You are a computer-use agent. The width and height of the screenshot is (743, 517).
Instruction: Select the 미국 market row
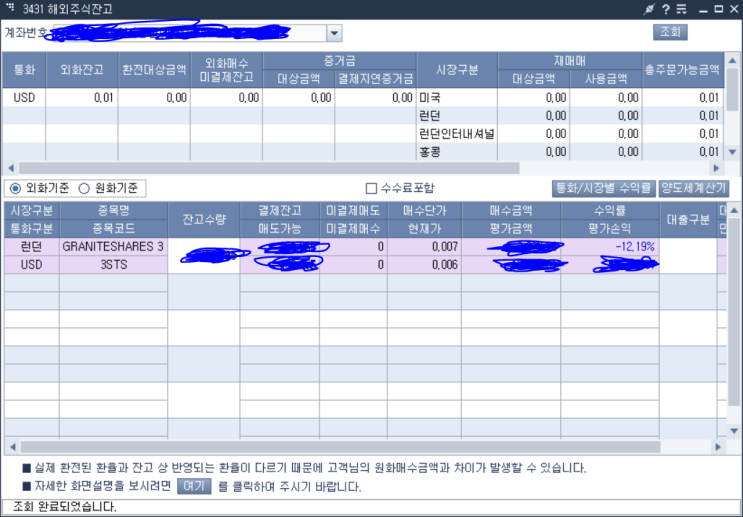457,98
